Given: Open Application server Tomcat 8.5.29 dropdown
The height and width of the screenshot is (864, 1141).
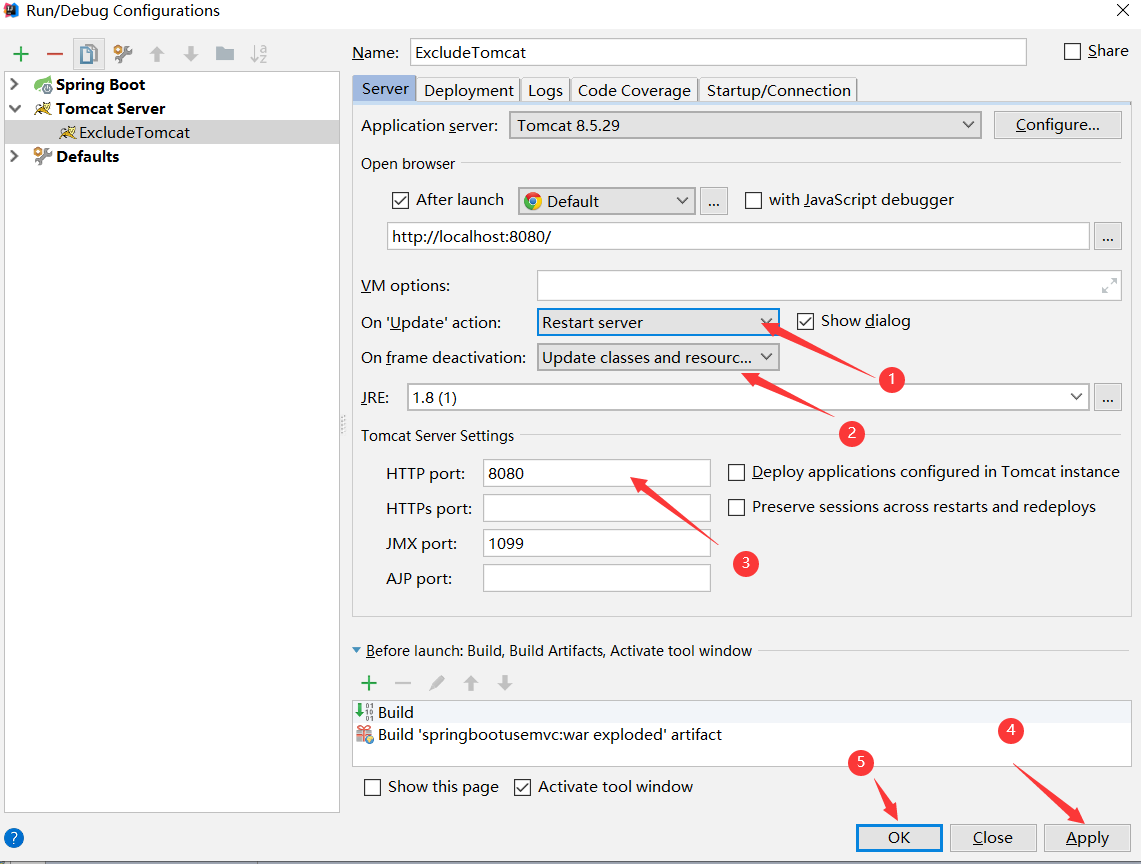Looking at the screenshot, I should 745,125.
